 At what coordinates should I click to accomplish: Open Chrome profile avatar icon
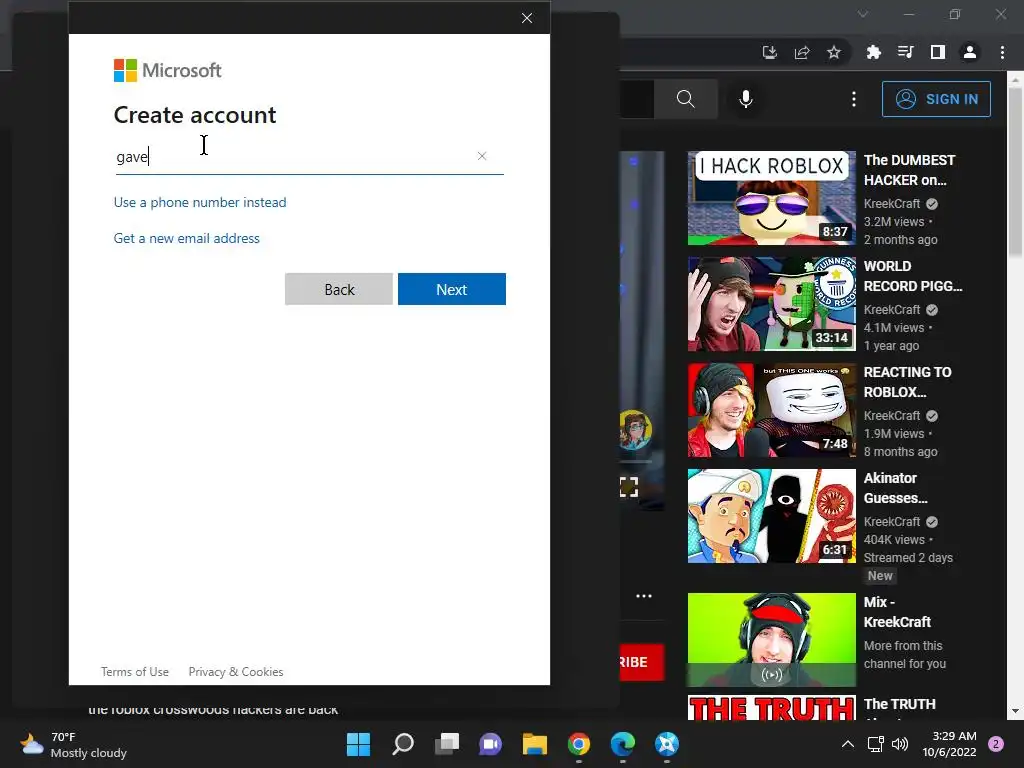[970, 52]
